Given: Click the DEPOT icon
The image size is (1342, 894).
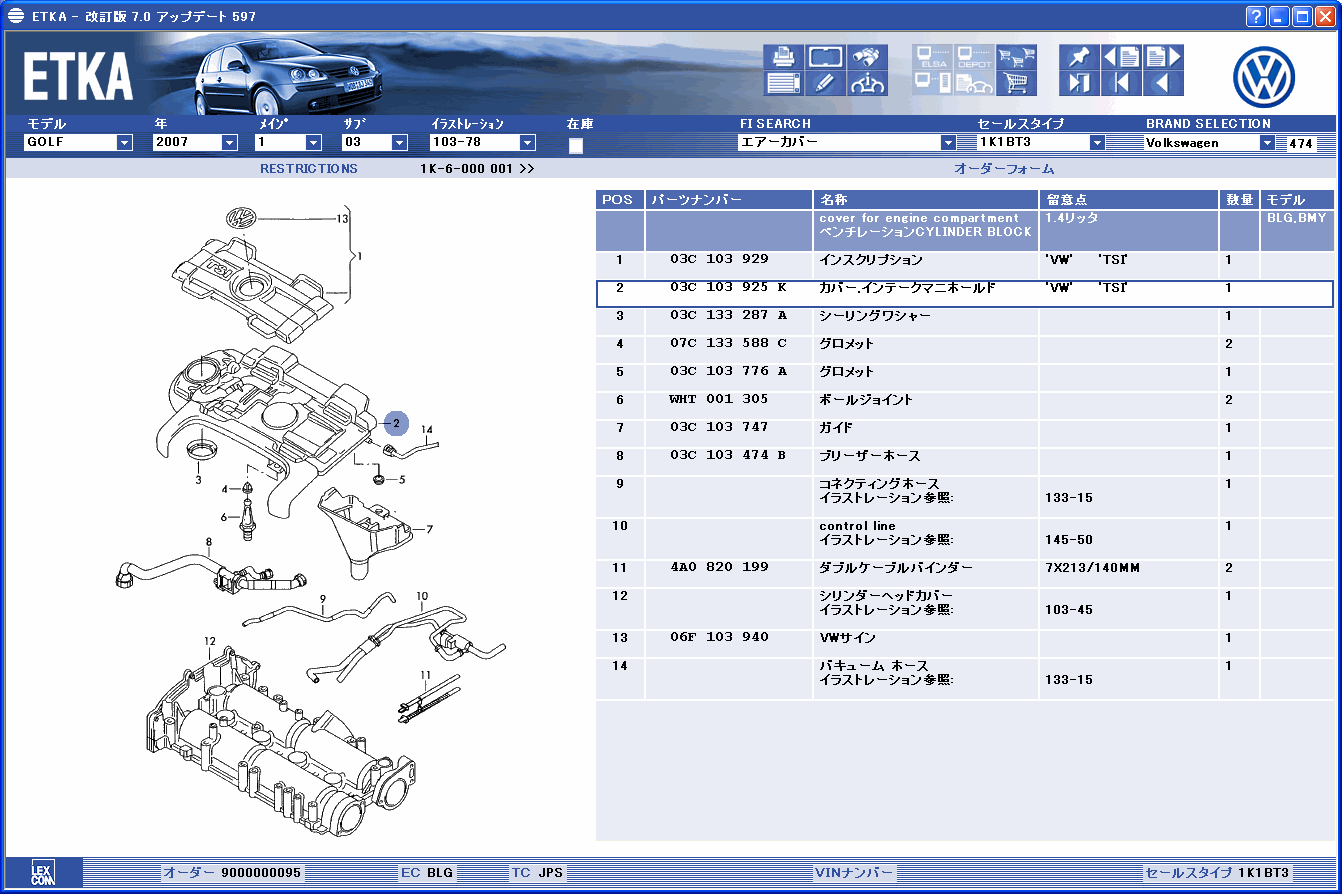Looking at the screenshot, I should coord(975,57).
